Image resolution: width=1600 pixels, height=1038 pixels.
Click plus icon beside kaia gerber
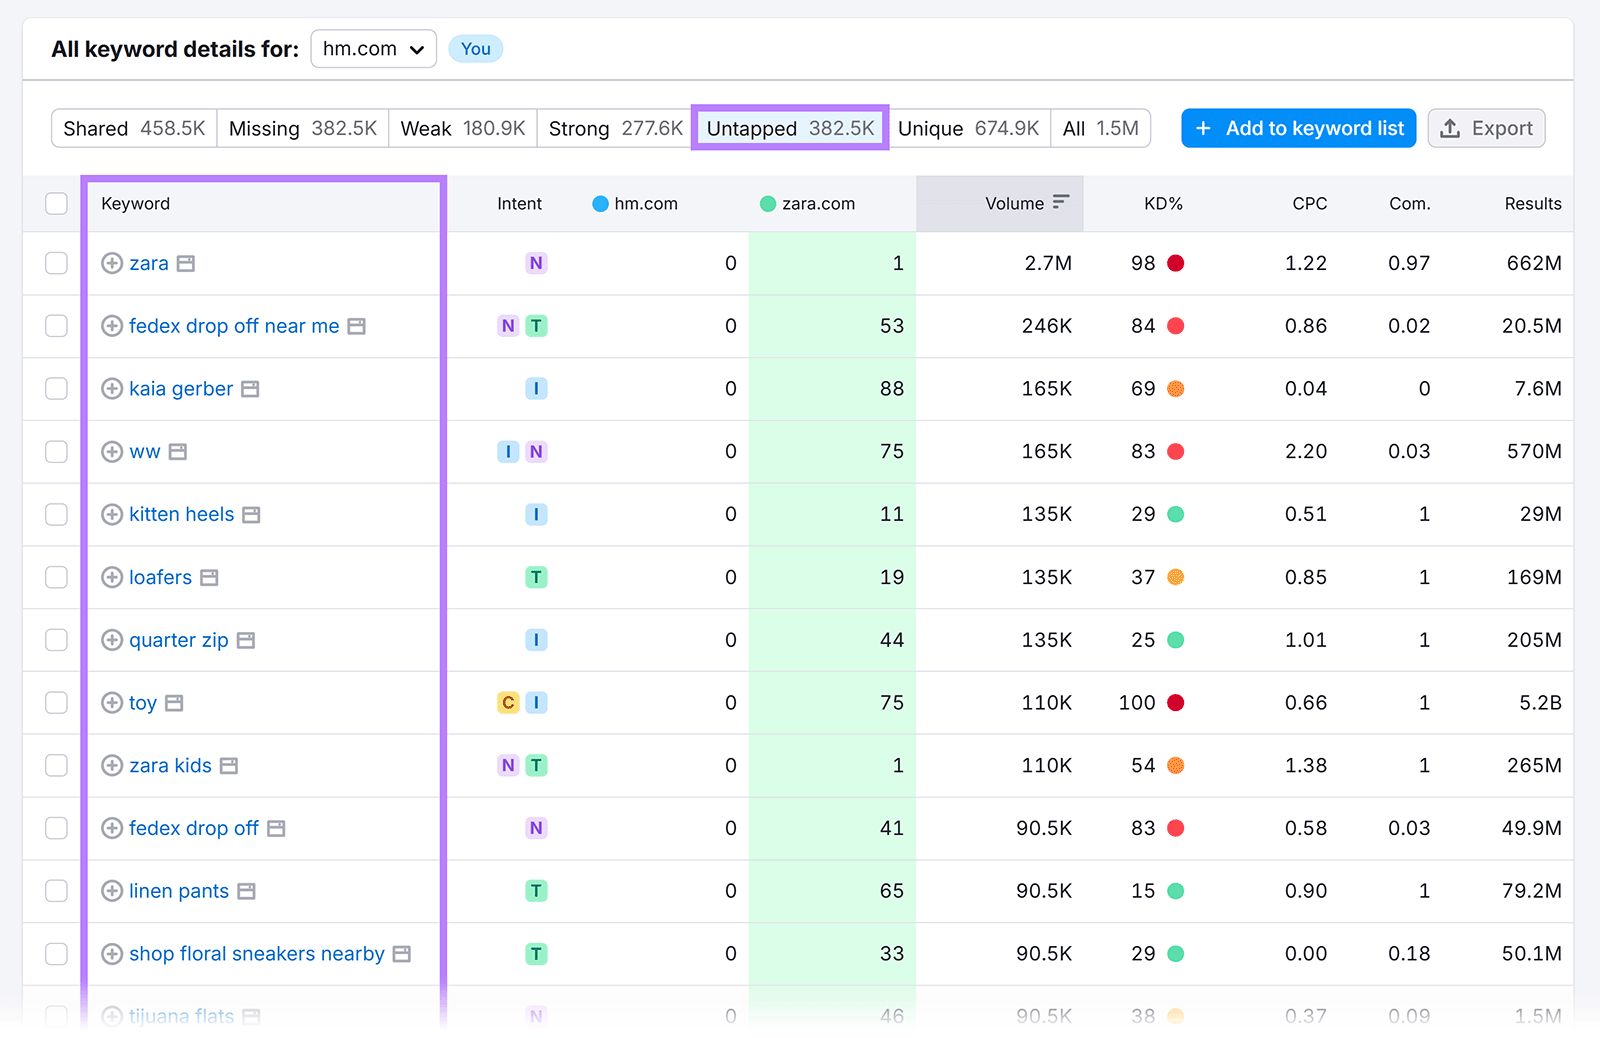(112, 389)
